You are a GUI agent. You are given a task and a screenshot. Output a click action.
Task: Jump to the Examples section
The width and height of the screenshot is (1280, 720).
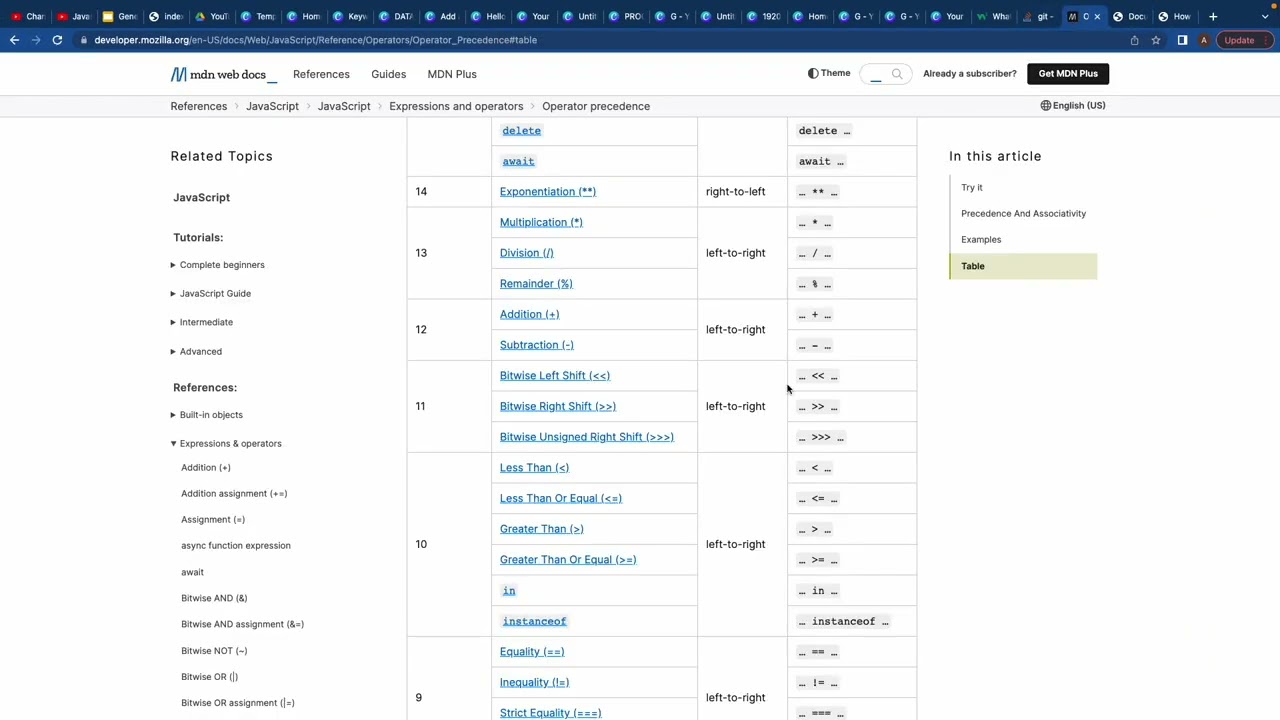(x=981, y=239)
